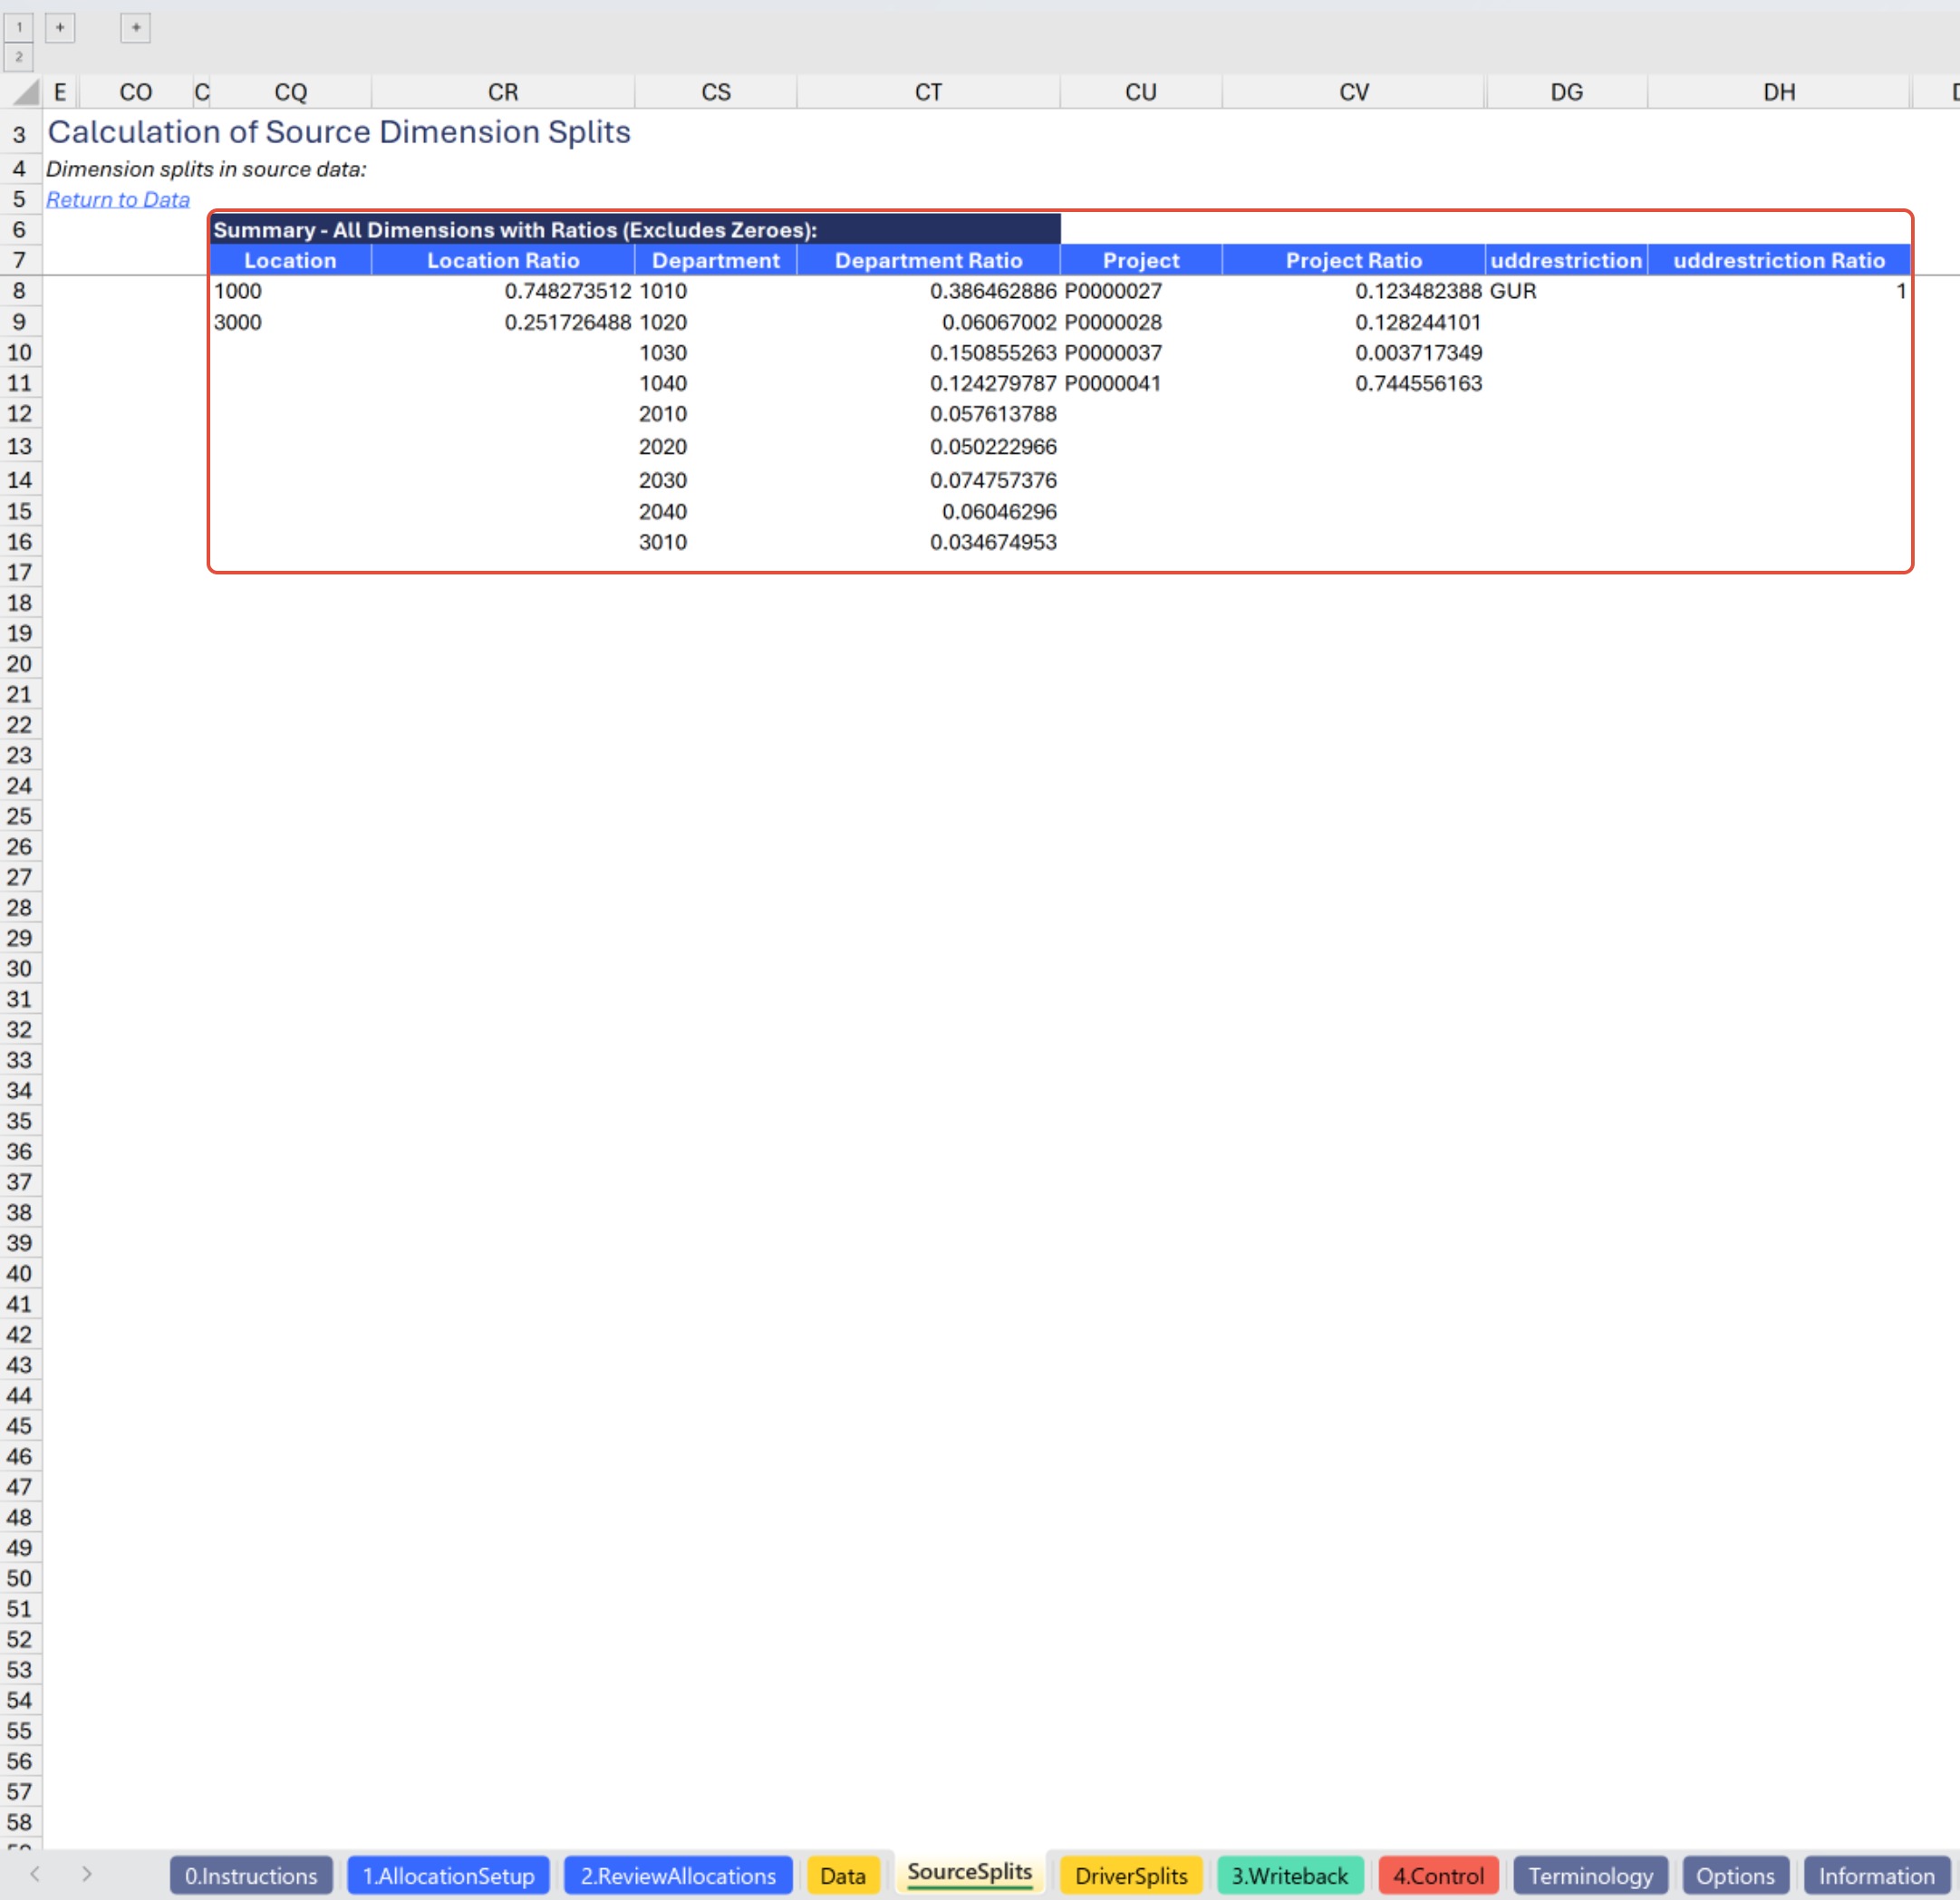
Task: Select column header CR
Action: pos(503,92)
